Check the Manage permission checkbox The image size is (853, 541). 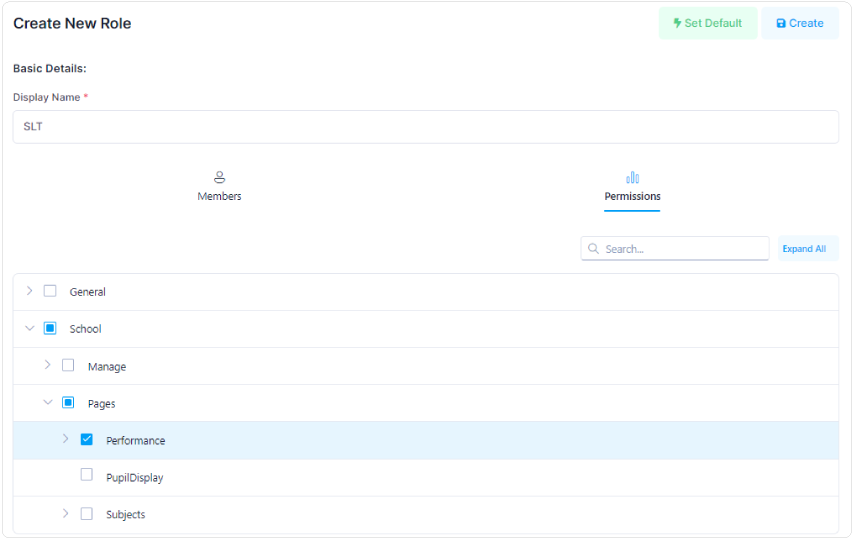(x=68, y=366)
